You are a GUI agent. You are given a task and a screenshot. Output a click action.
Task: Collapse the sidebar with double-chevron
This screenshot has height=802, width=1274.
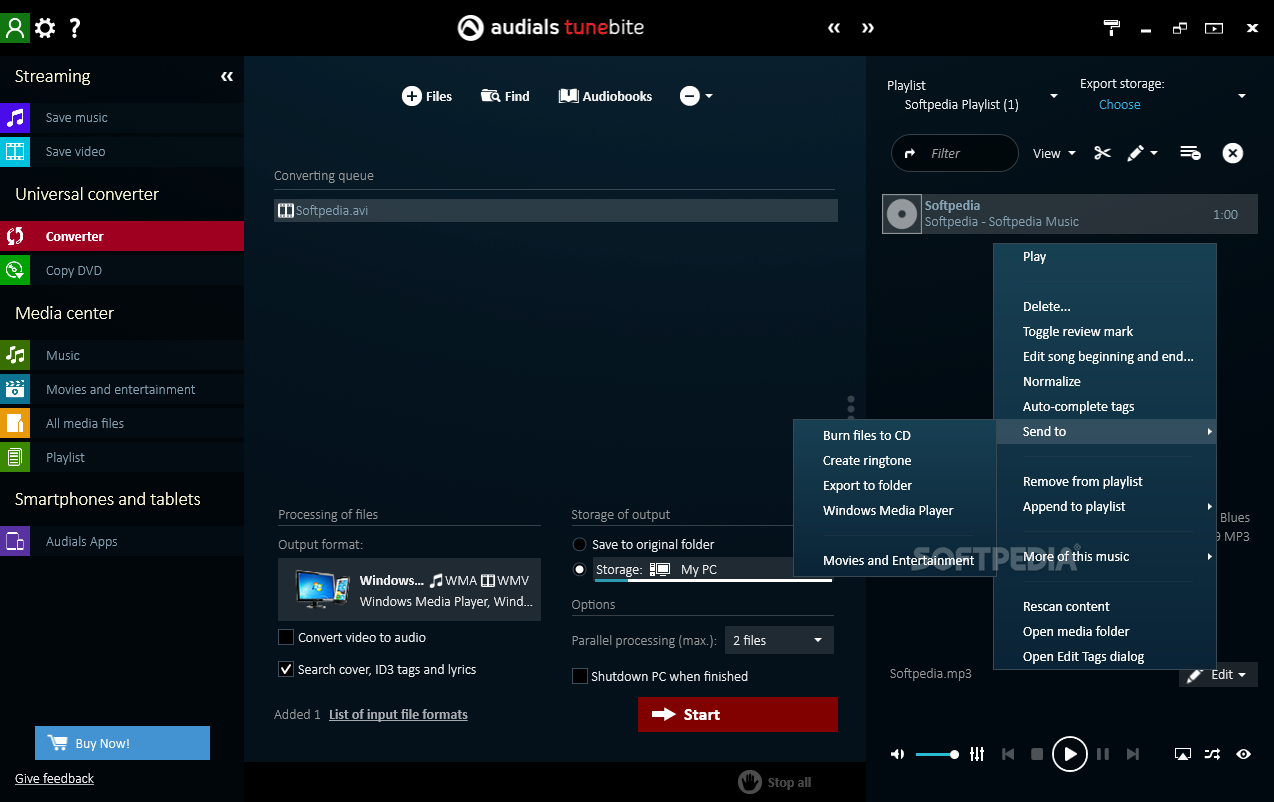pos(227,76)
